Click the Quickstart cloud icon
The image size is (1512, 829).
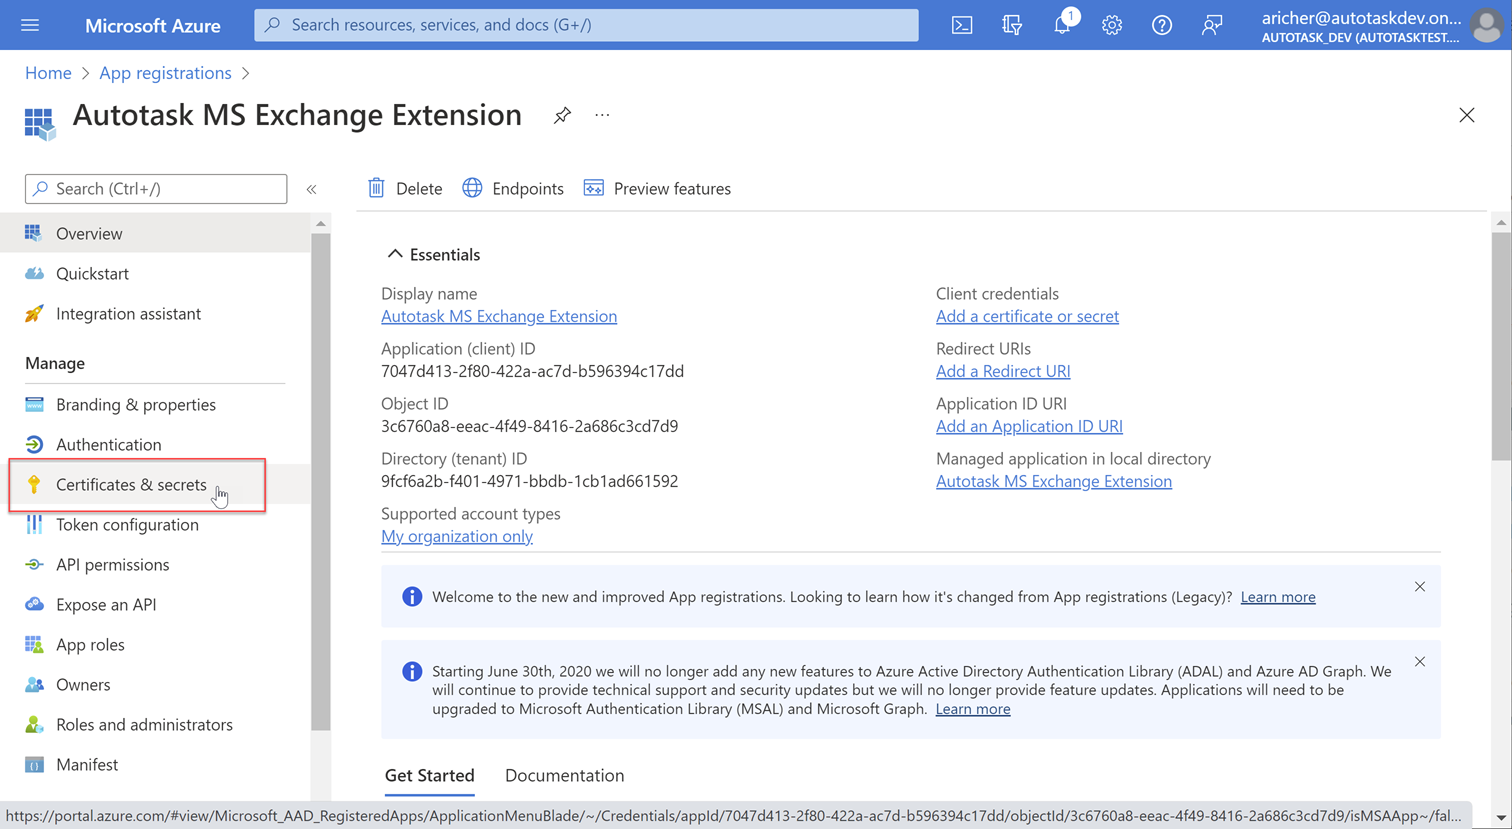(34, 273)
